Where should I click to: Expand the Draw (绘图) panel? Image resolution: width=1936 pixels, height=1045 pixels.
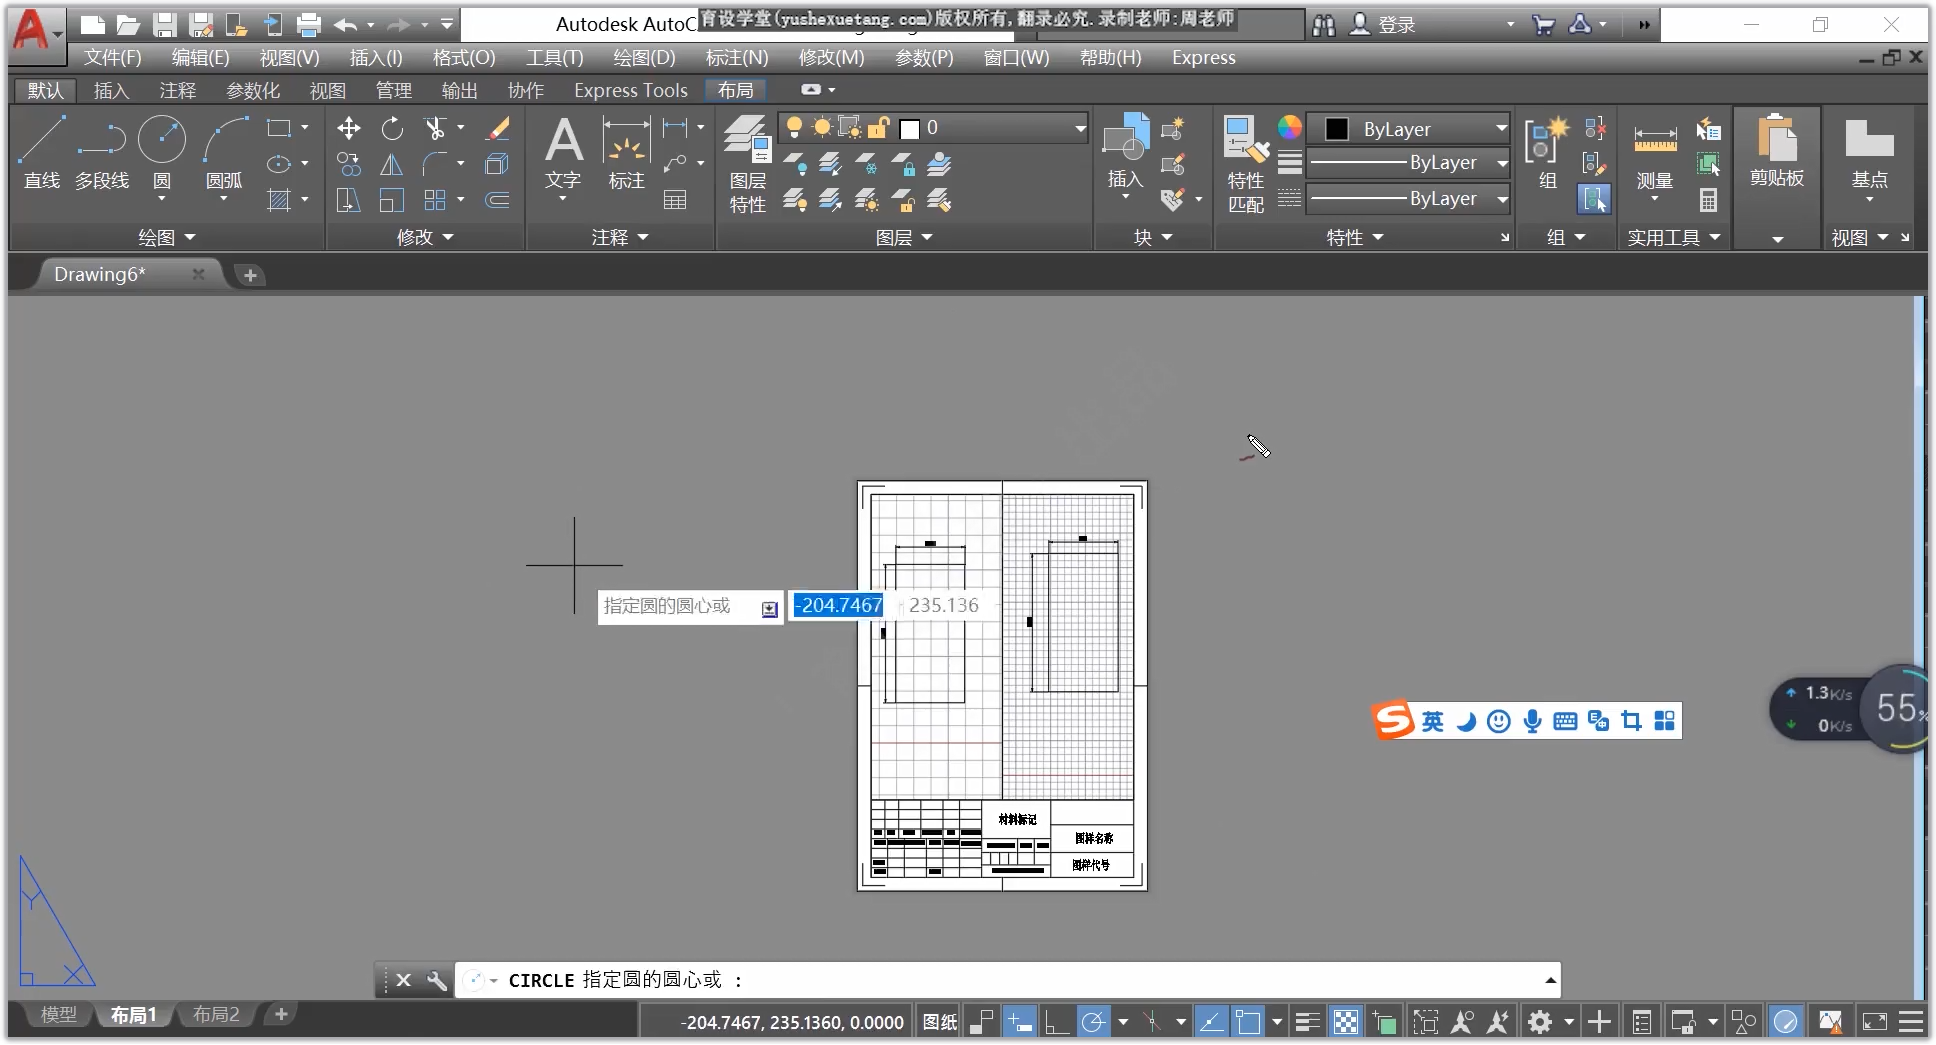(166, 238)
